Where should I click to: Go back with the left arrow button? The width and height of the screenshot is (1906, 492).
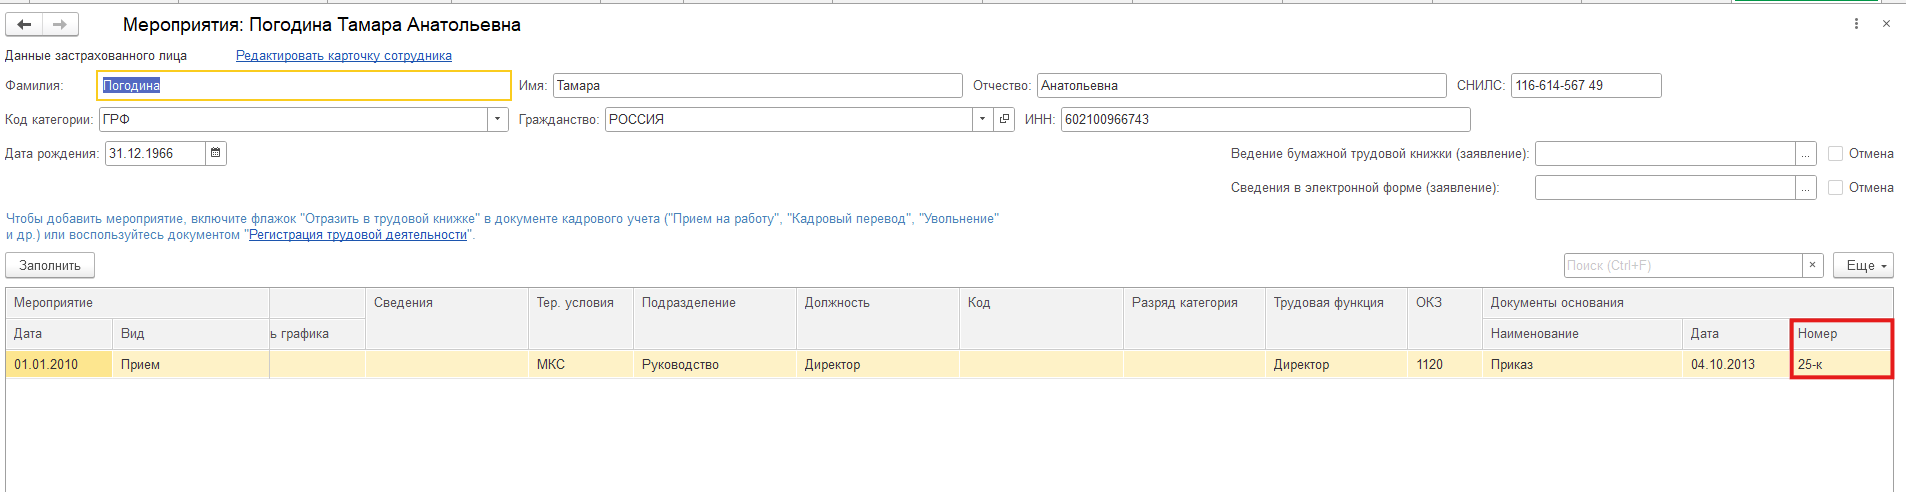24,24
